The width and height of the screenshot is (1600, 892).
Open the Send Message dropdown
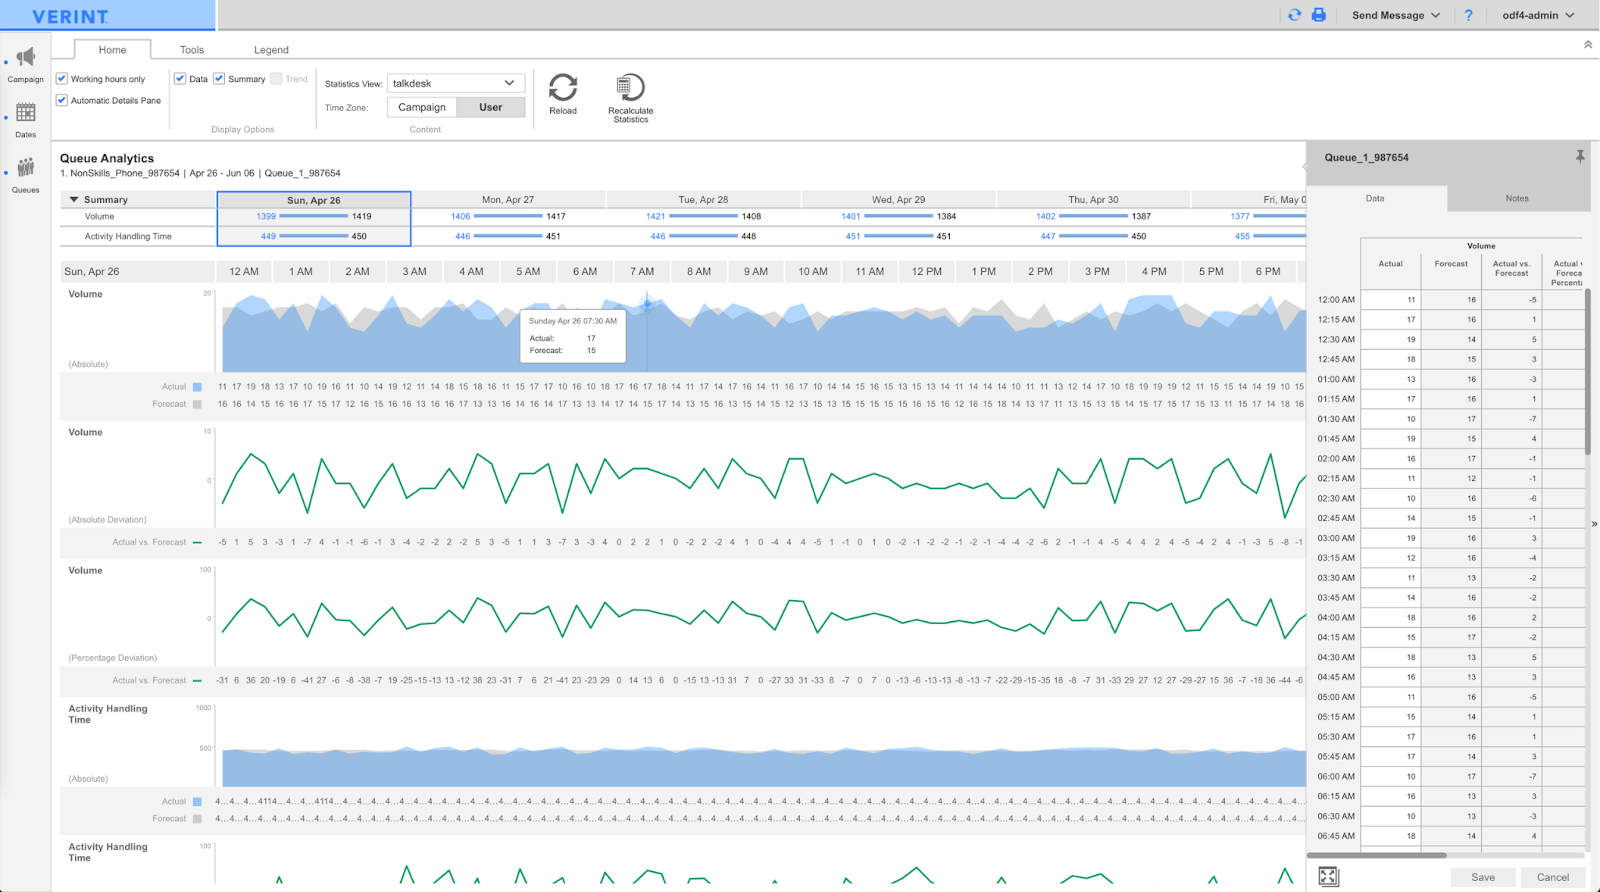coord(1396,15)
